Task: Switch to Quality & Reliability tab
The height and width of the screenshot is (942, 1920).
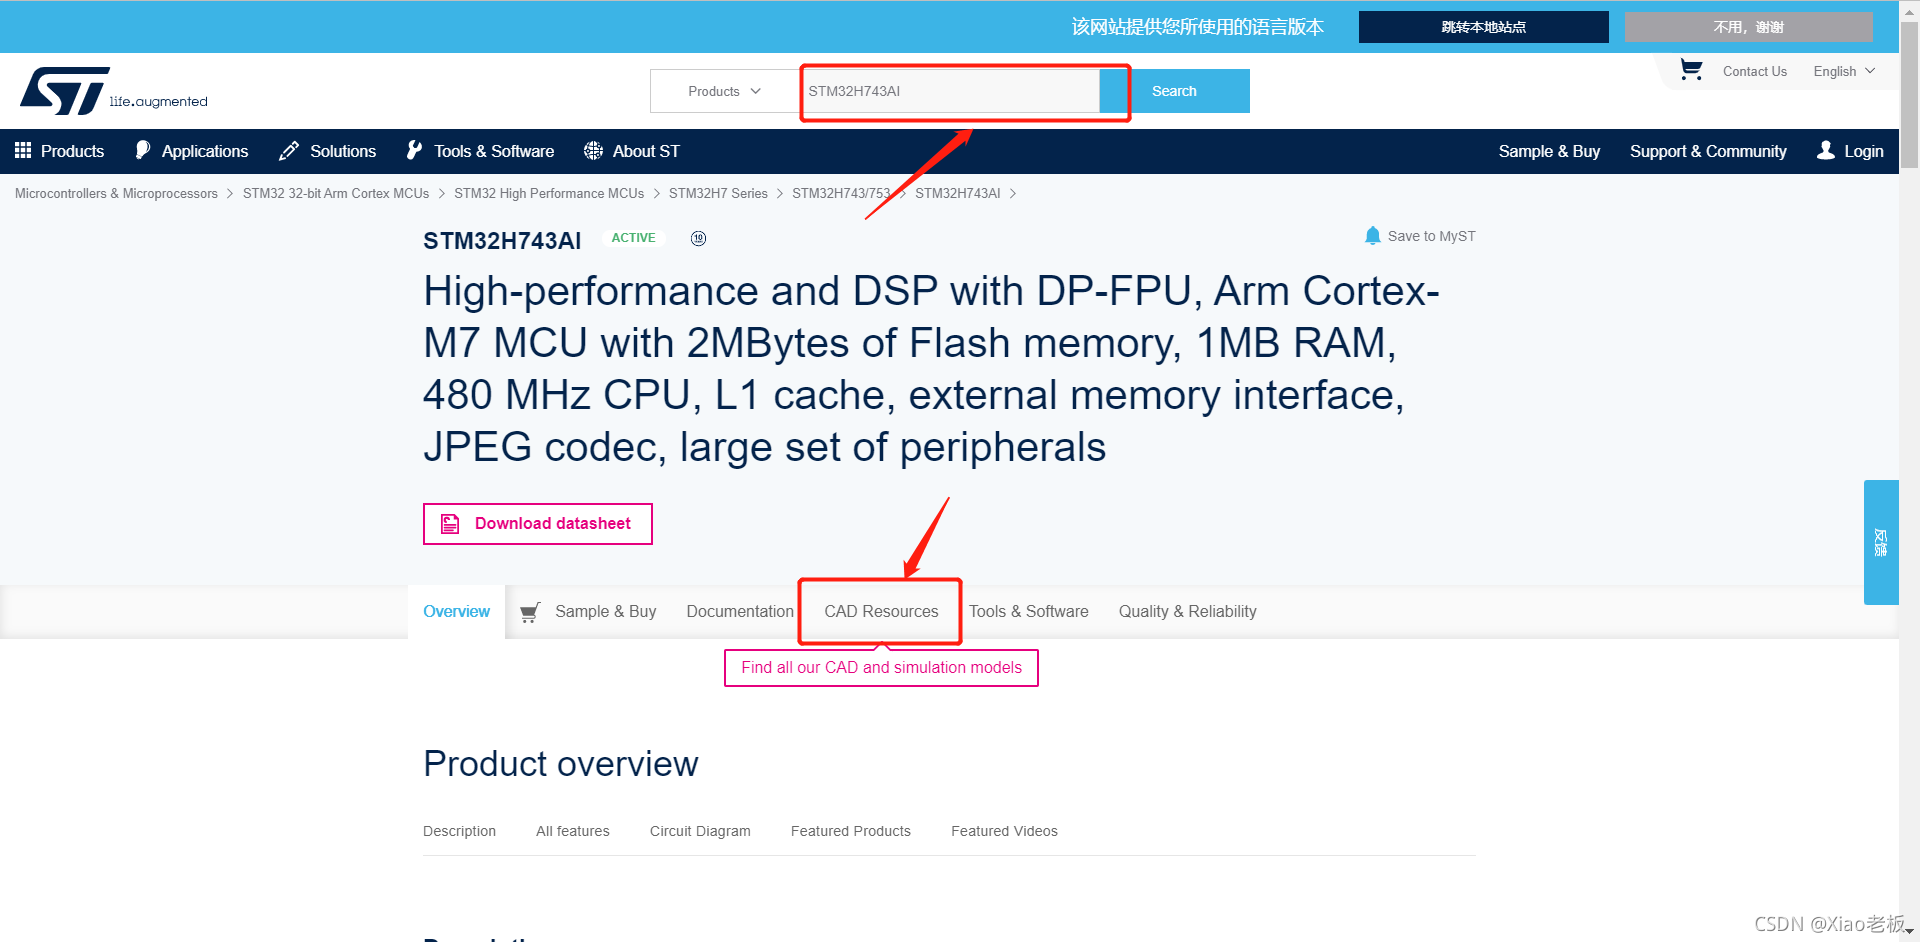Action: tap(1188, 611)
